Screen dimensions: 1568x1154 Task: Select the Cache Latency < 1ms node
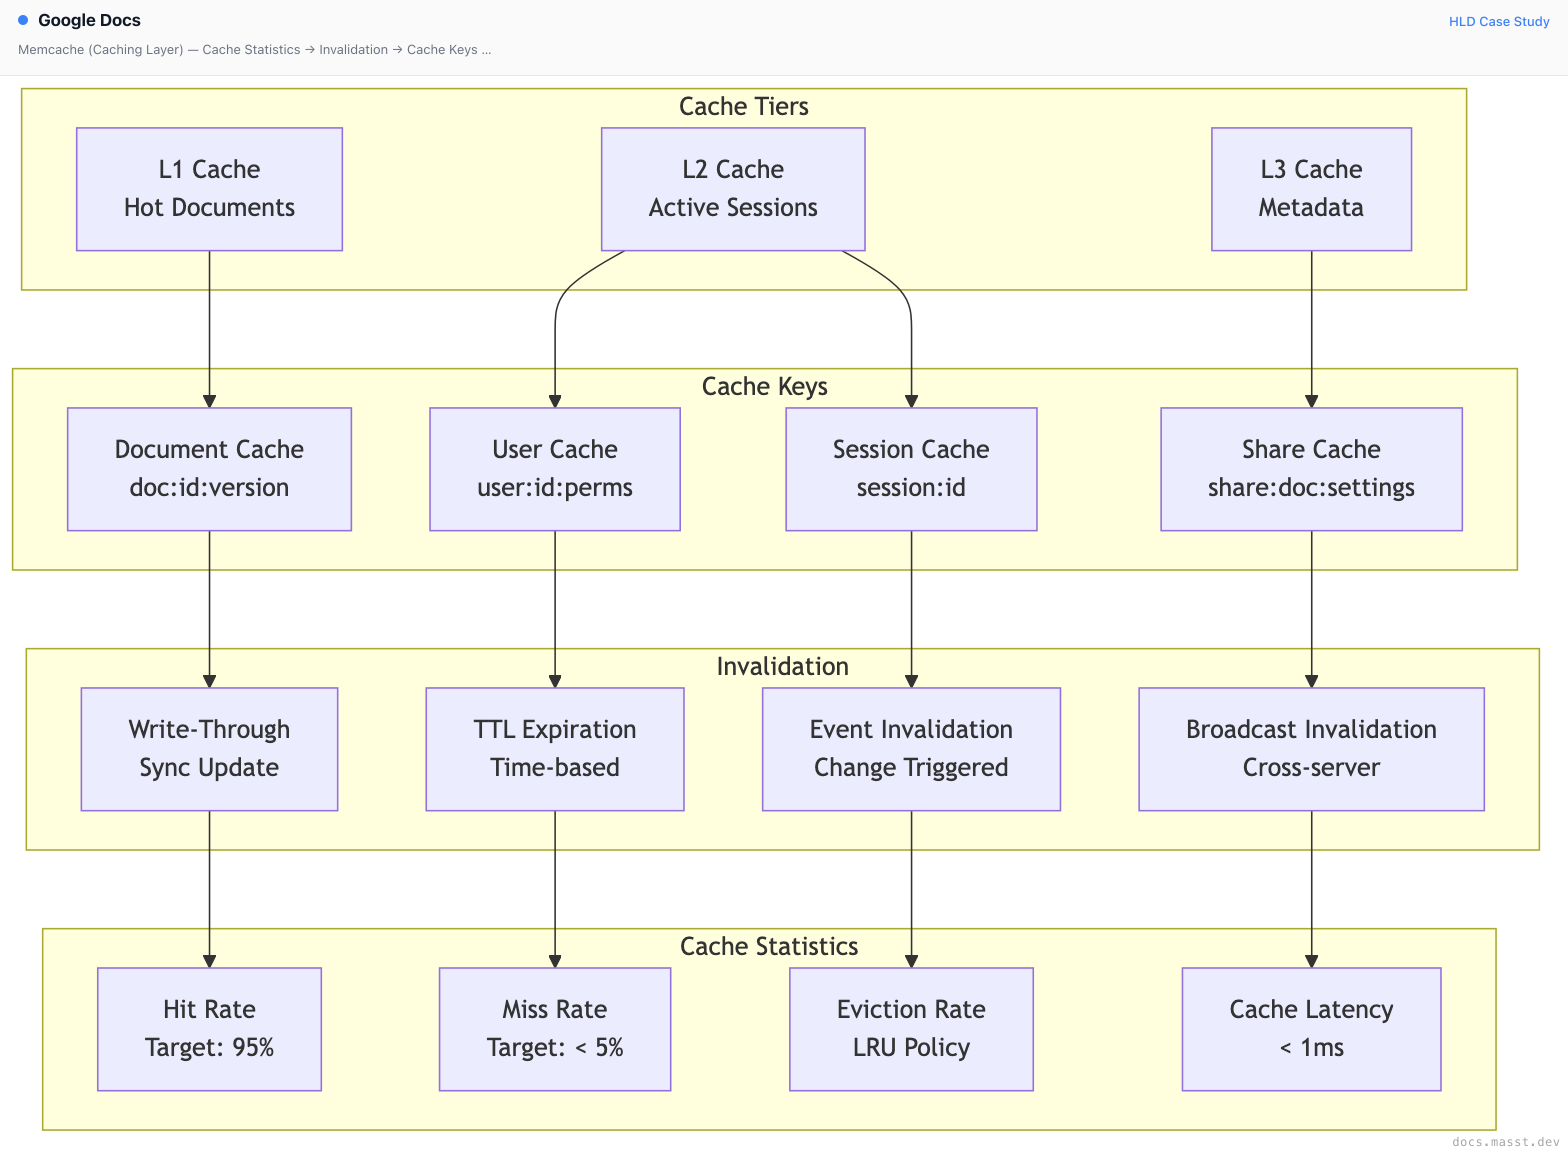tap(1311, 1029)
